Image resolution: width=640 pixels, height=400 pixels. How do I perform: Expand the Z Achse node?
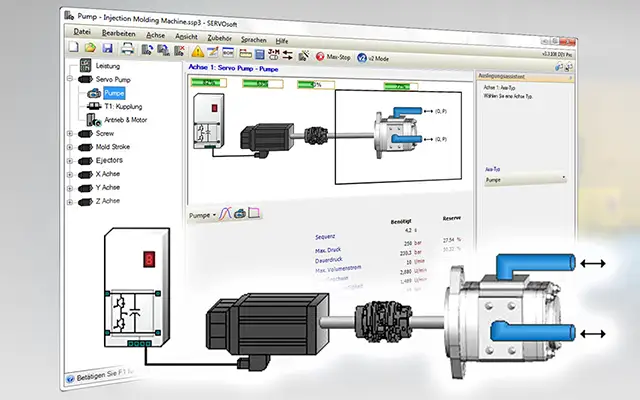click(x=70, y=202)
